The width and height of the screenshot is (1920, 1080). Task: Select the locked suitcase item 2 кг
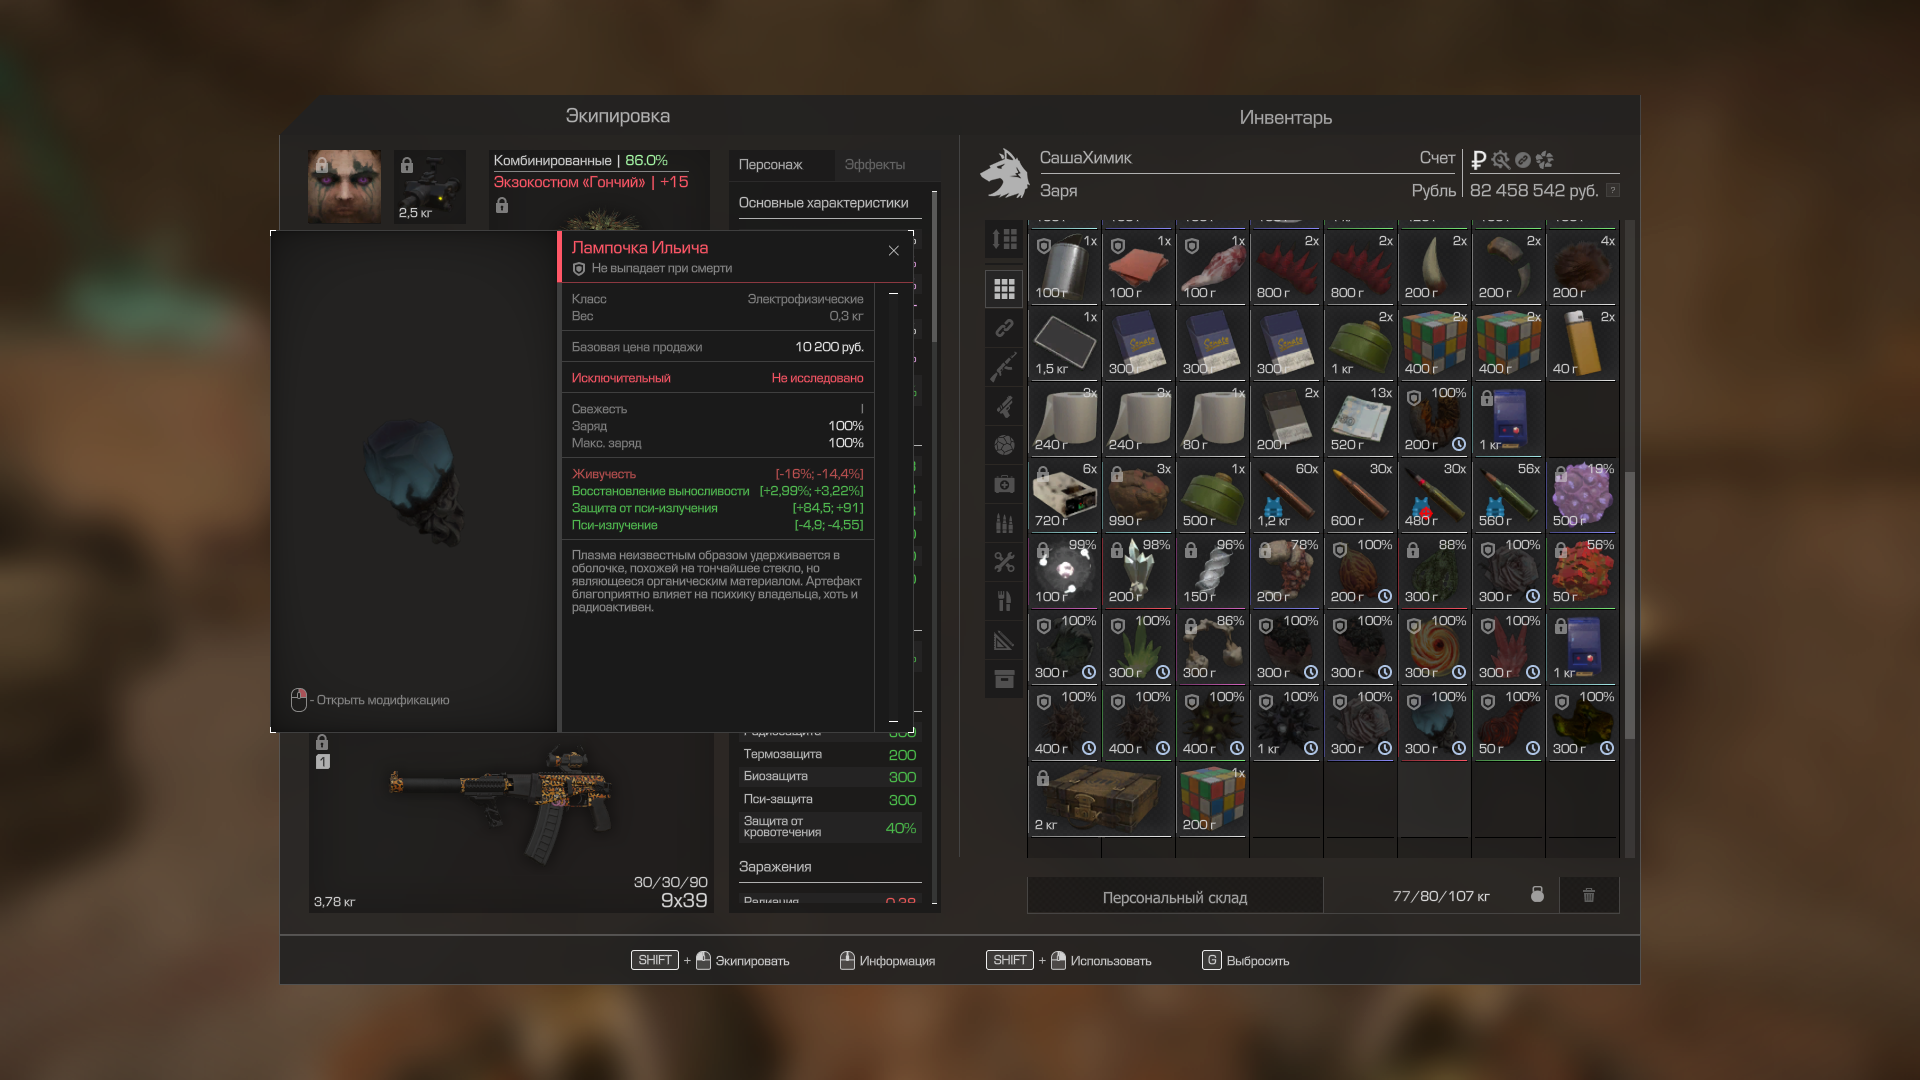1102,799
